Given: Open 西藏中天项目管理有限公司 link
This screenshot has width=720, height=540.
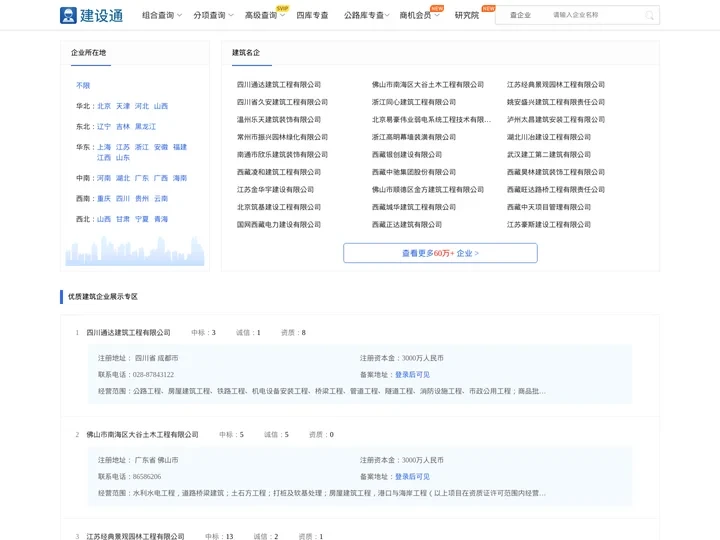Looking at the screenshot, I should (x=549, y=207).
